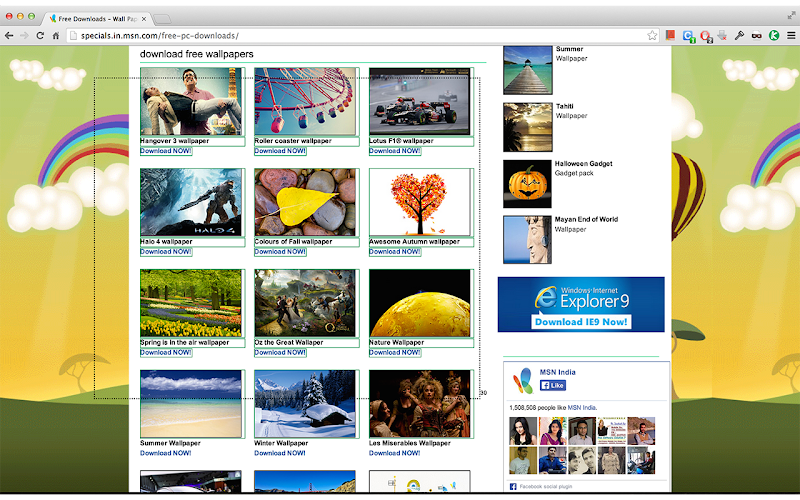Open the Les Miserables wallpaper thumbnail
Image resolution: width=800 pixels, height=500 pixels.
tap(419, 404)
